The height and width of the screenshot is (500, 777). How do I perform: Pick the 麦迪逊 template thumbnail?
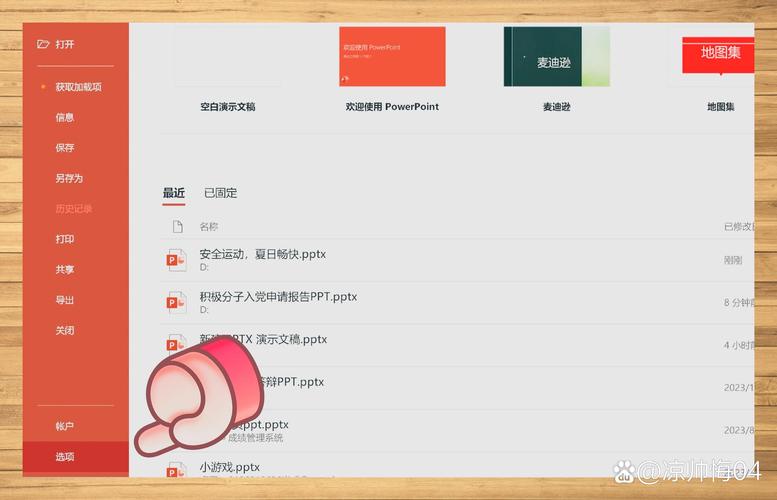556,56
